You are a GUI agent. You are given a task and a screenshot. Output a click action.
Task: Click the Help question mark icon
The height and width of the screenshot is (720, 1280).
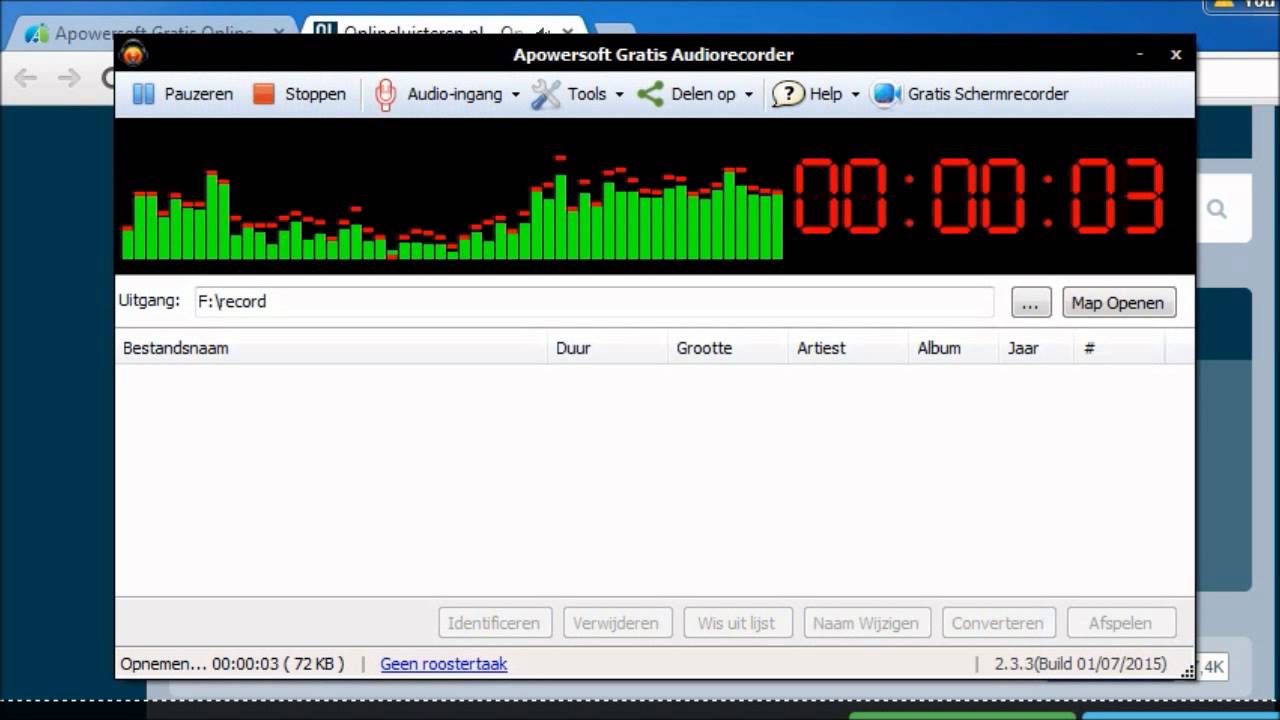[788, 94]
